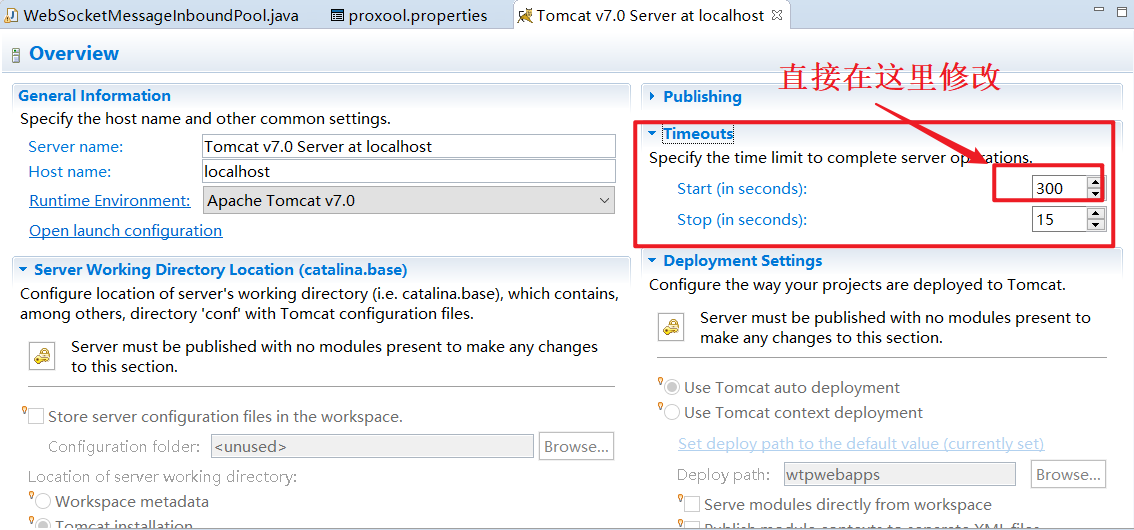Click Browse next to Deploy path

click(x=1069, y=474)
